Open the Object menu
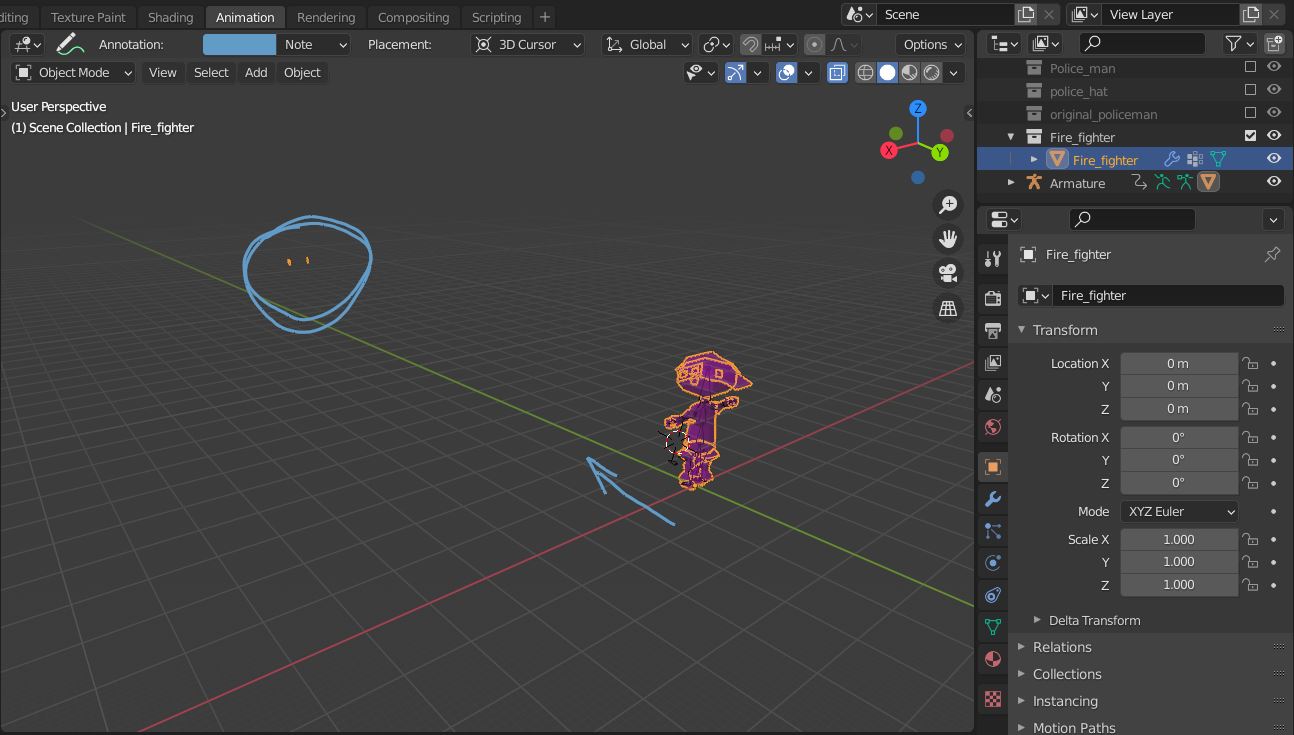The width and height of the screenshot is (1294, 735). pos(302,72)
